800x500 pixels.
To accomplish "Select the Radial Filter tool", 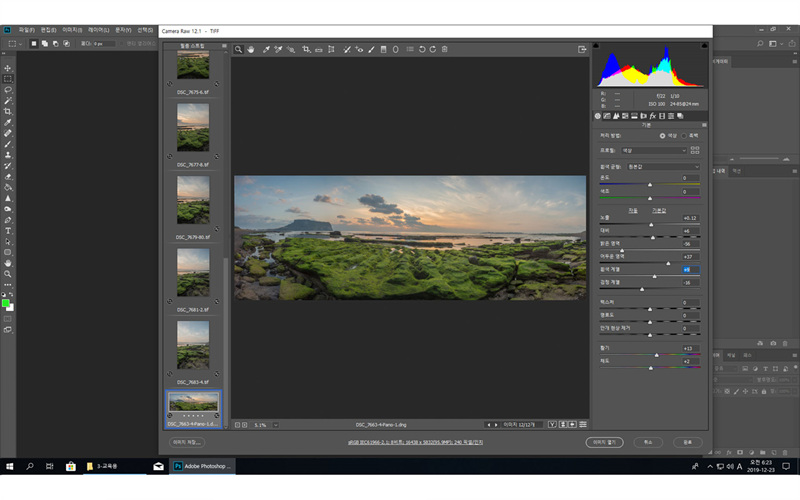I will point(395,49).
